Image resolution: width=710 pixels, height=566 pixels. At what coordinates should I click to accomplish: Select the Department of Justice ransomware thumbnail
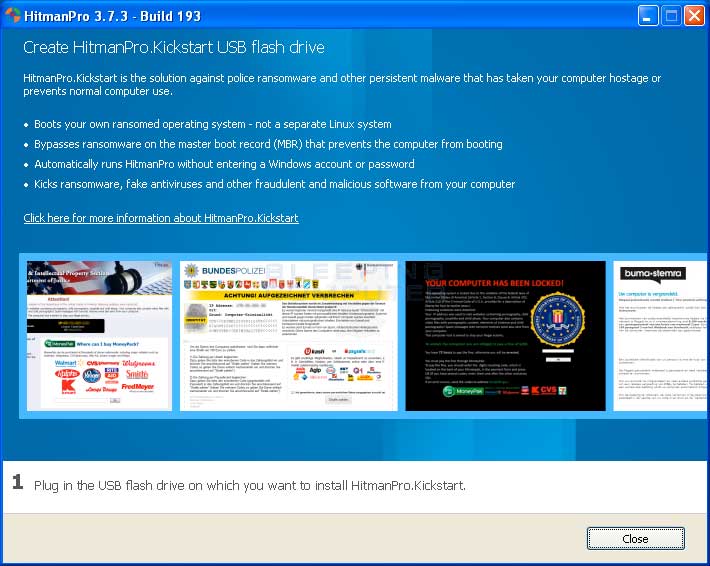click(x=96, y=336)
